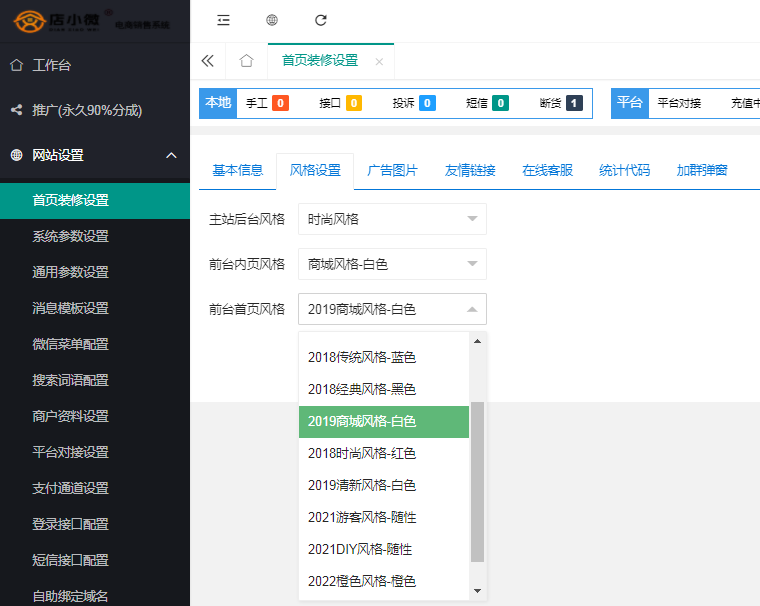Screen dimensions: 760x606
Task: Click the scroll down arrow in dropdown list
Action: pyautogui.click(x=477, y=591)
